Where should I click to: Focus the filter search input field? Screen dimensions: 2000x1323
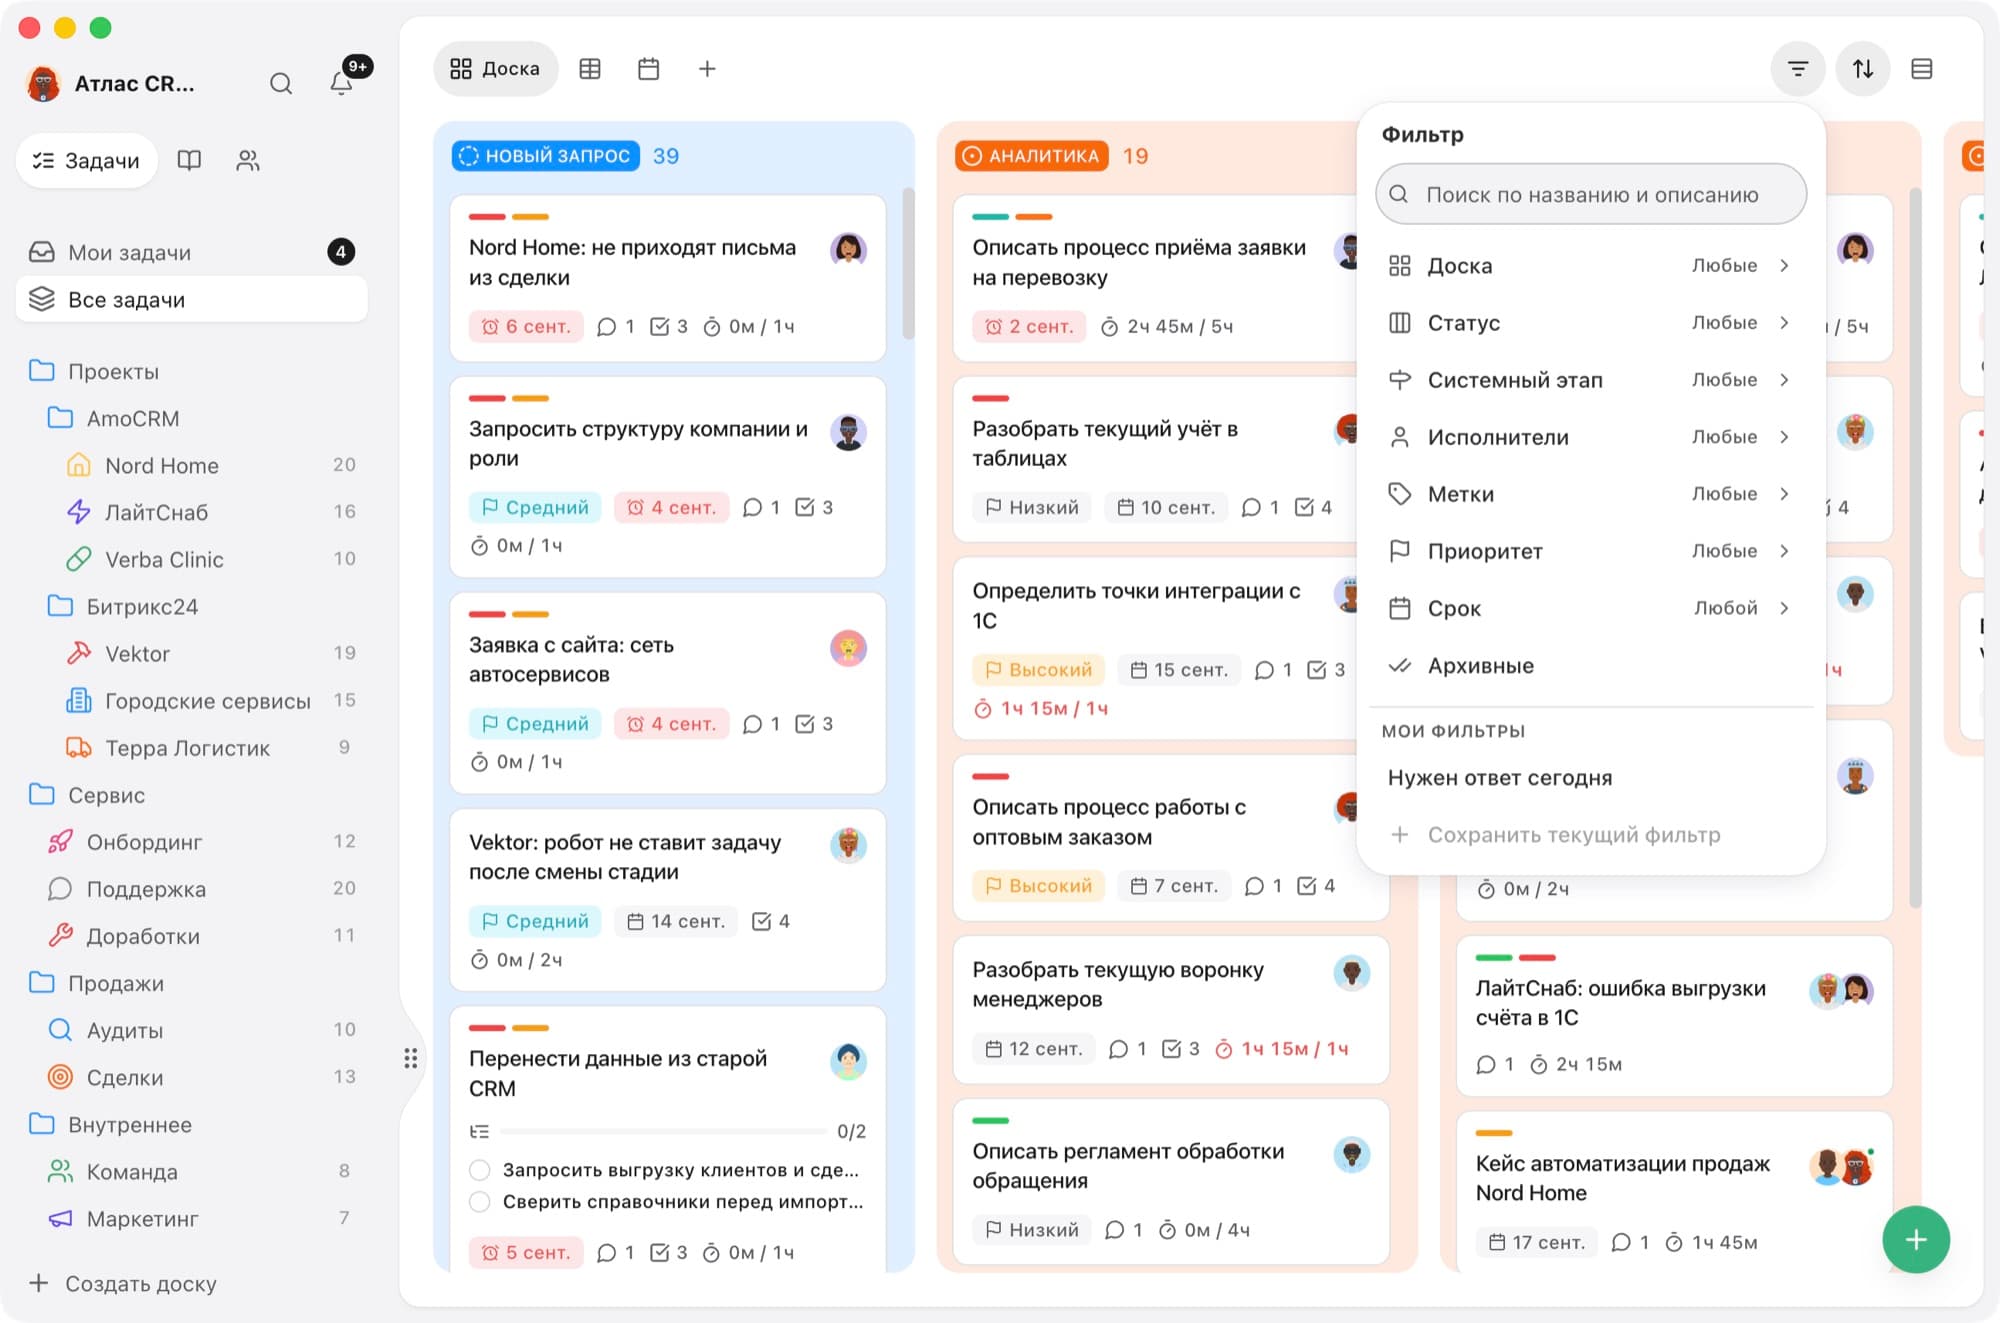1591,195
